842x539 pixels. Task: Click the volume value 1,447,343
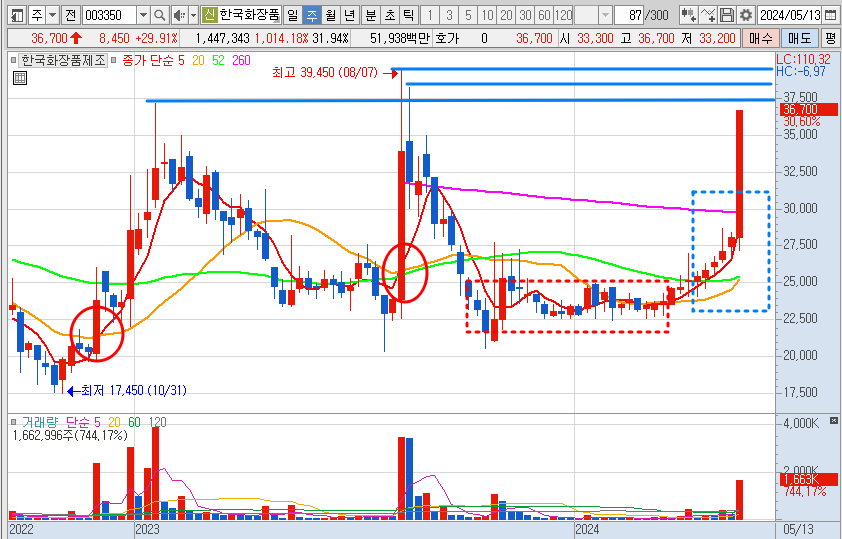click(x=222, y=38)
